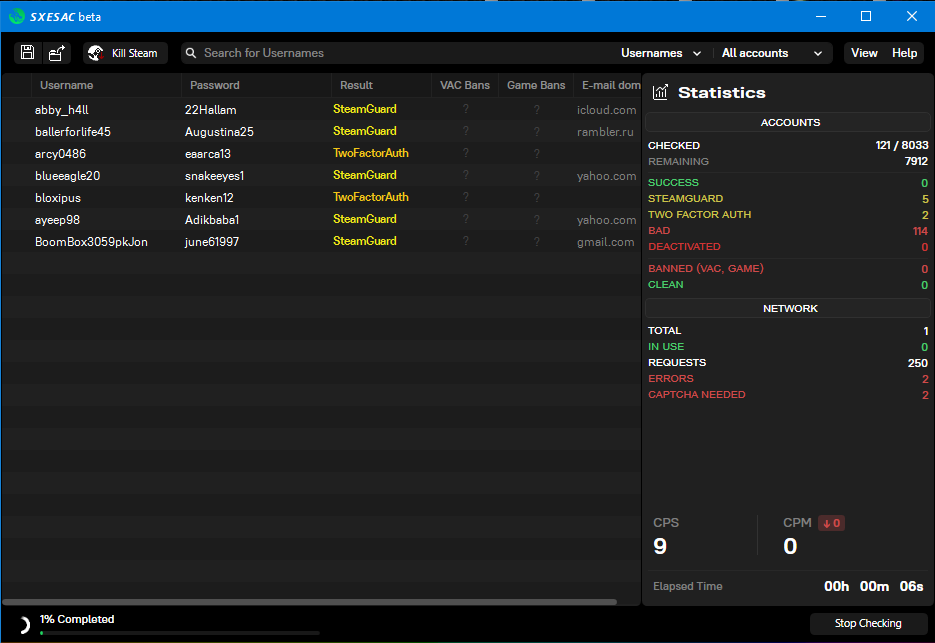935x643 pixels.
Task: Select the BoomBox3059pkJon username
Action: point(91,242)
